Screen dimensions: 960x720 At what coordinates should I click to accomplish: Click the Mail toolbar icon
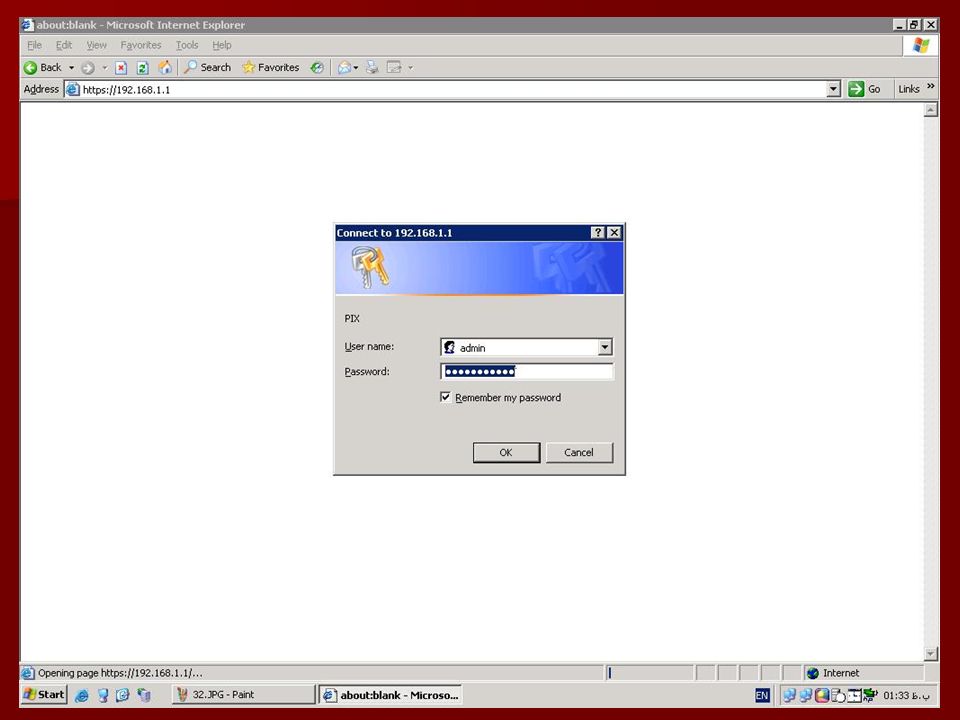[345, 67]
